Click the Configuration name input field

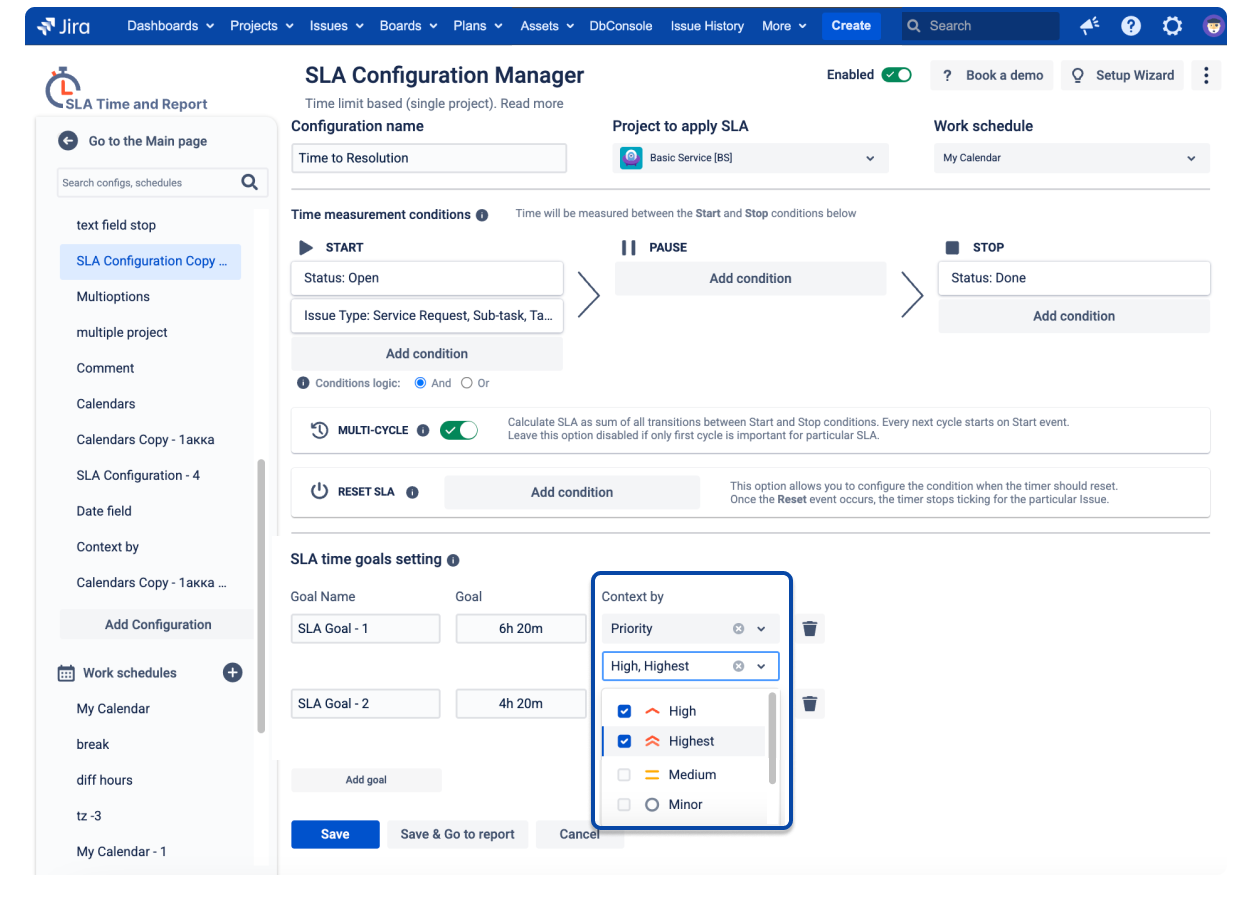tap(428, 157)
